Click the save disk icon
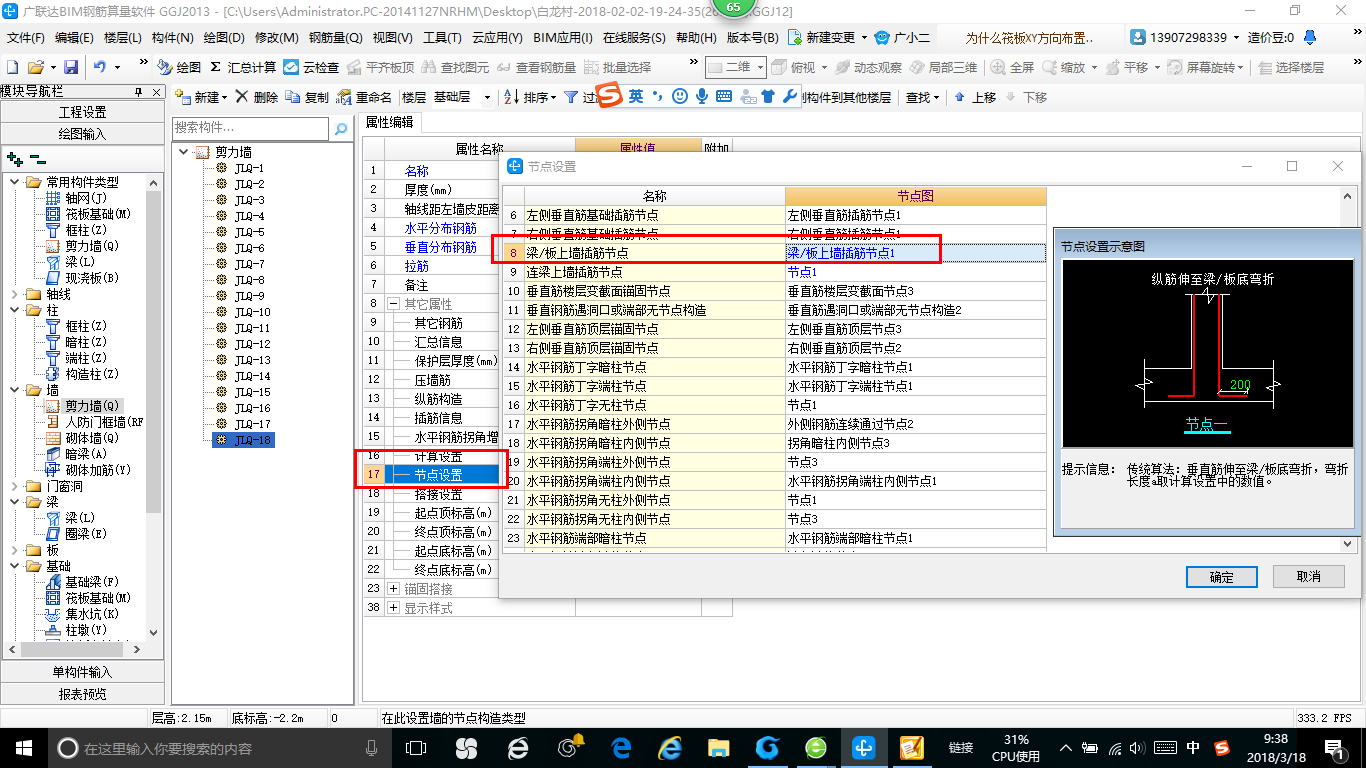Image resolution: width=1366 pixels, height=768 pixels. pyautogui.click(x=71, y=67)
